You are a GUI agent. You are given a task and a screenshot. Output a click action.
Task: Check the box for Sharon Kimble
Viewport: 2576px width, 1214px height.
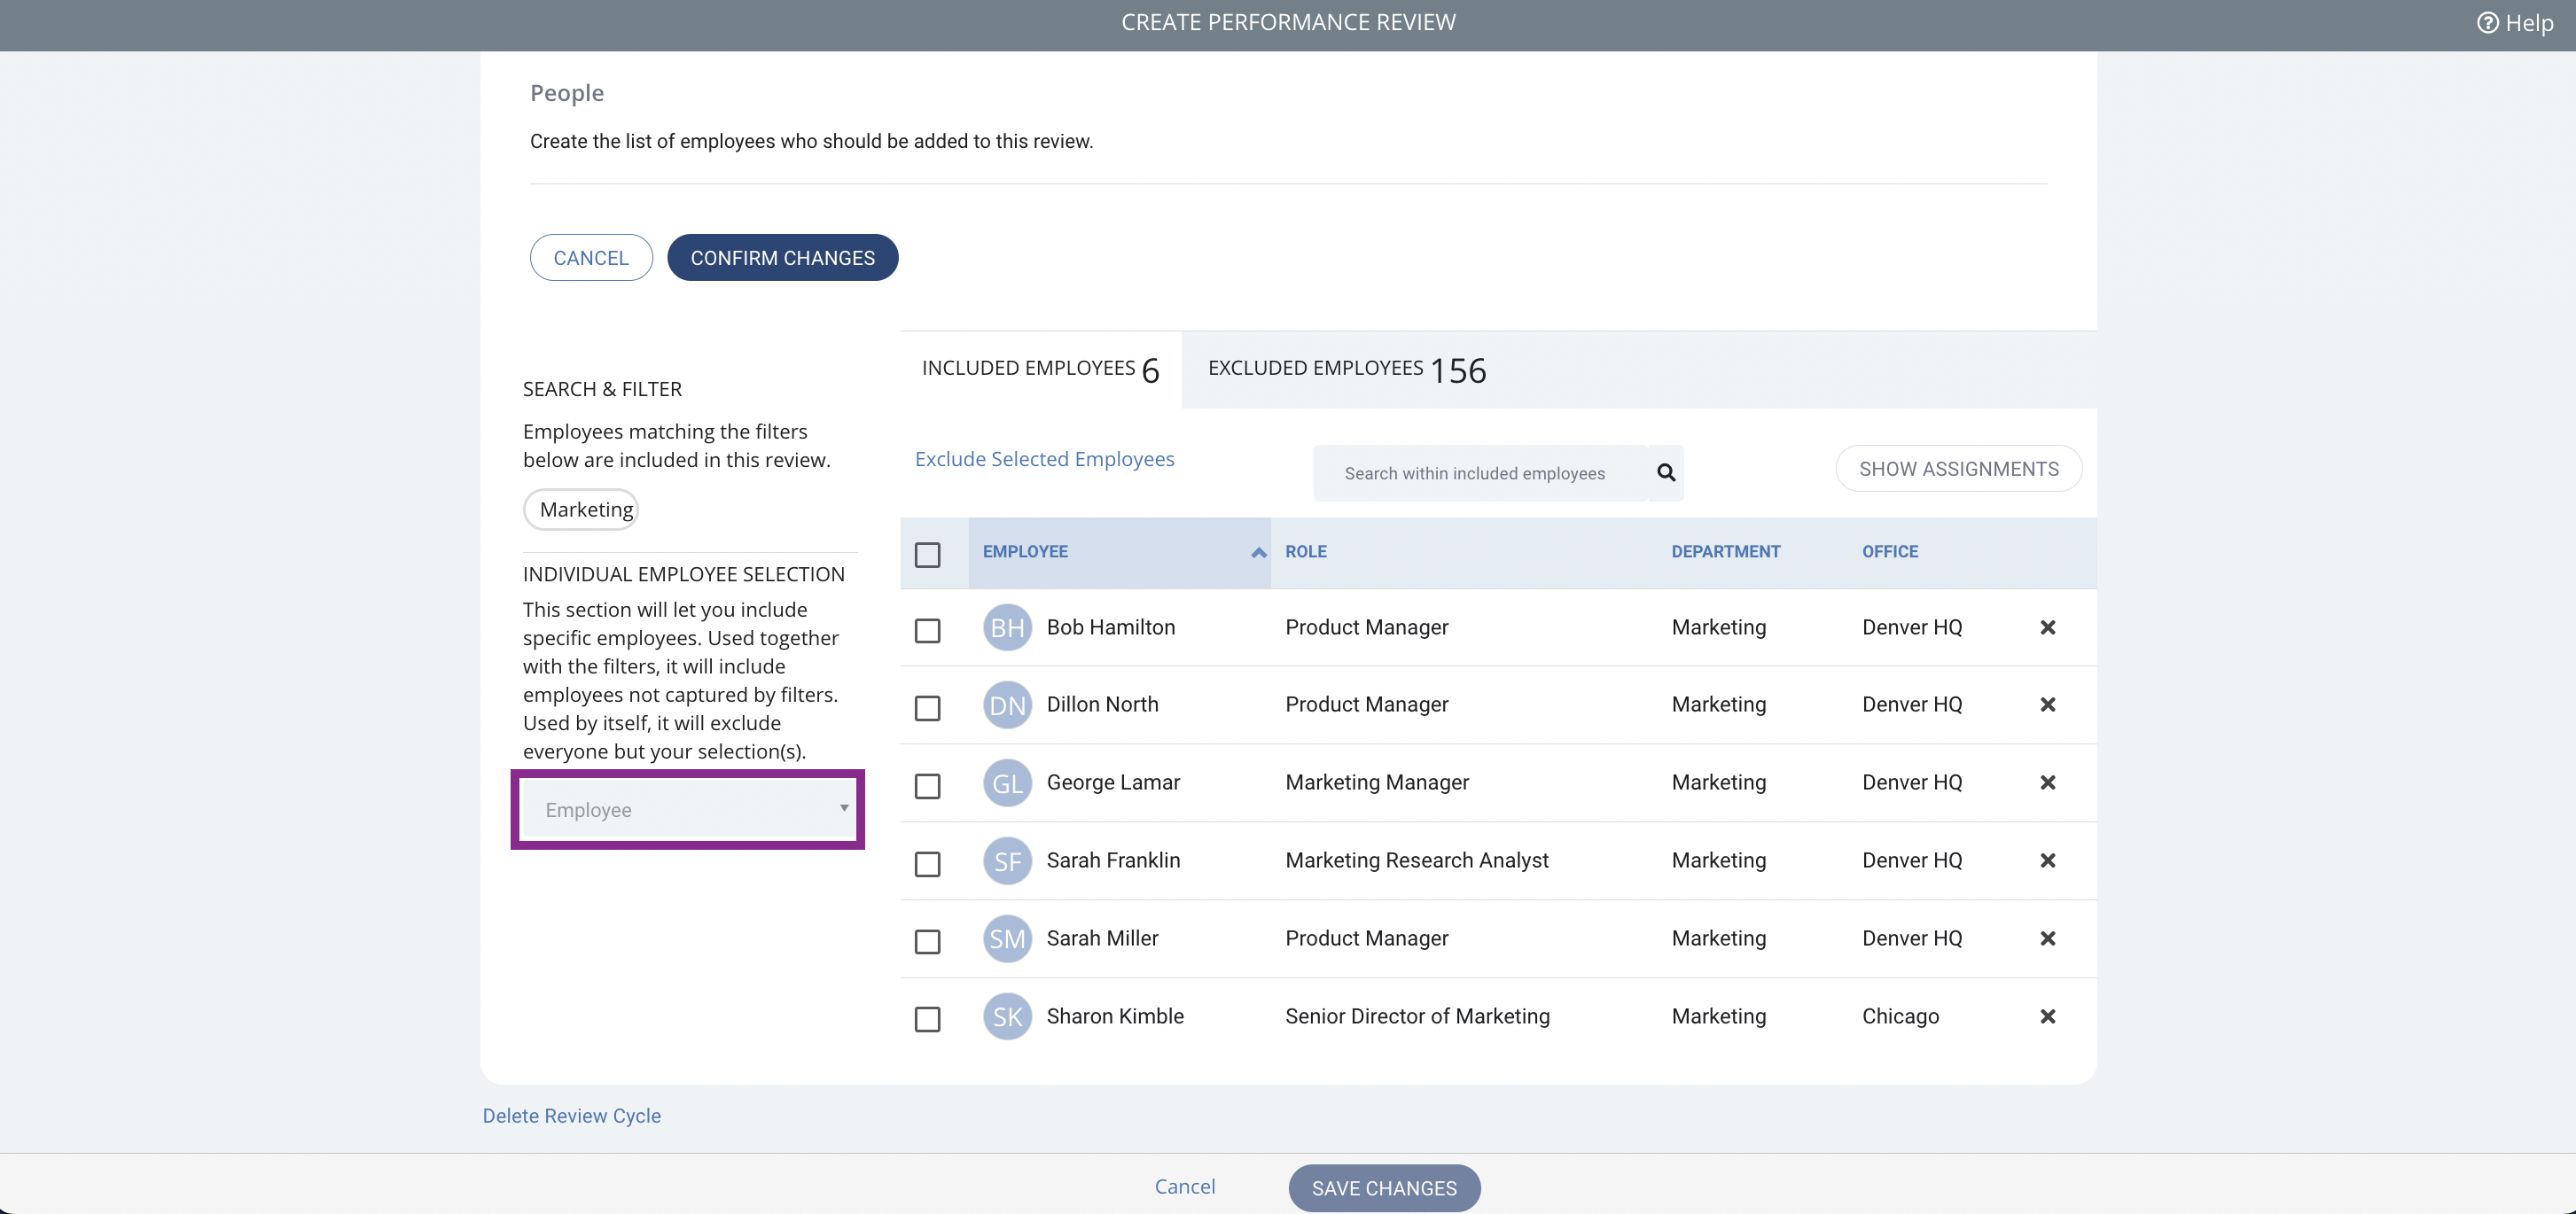928,1019
